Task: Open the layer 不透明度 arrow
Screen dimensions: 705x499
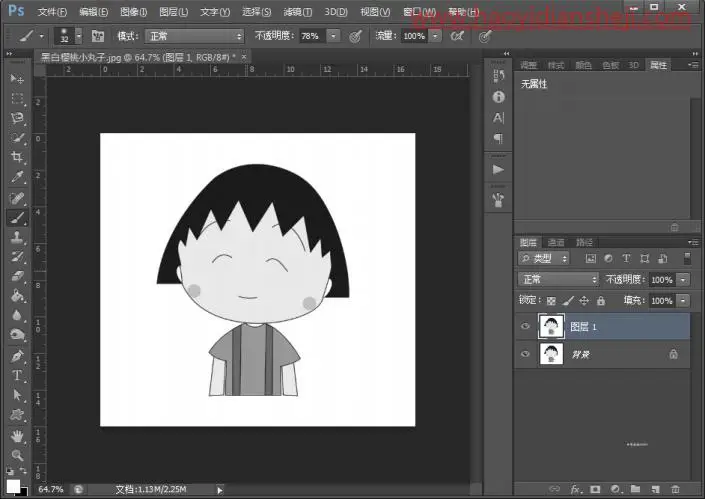Action: (683, 280)
